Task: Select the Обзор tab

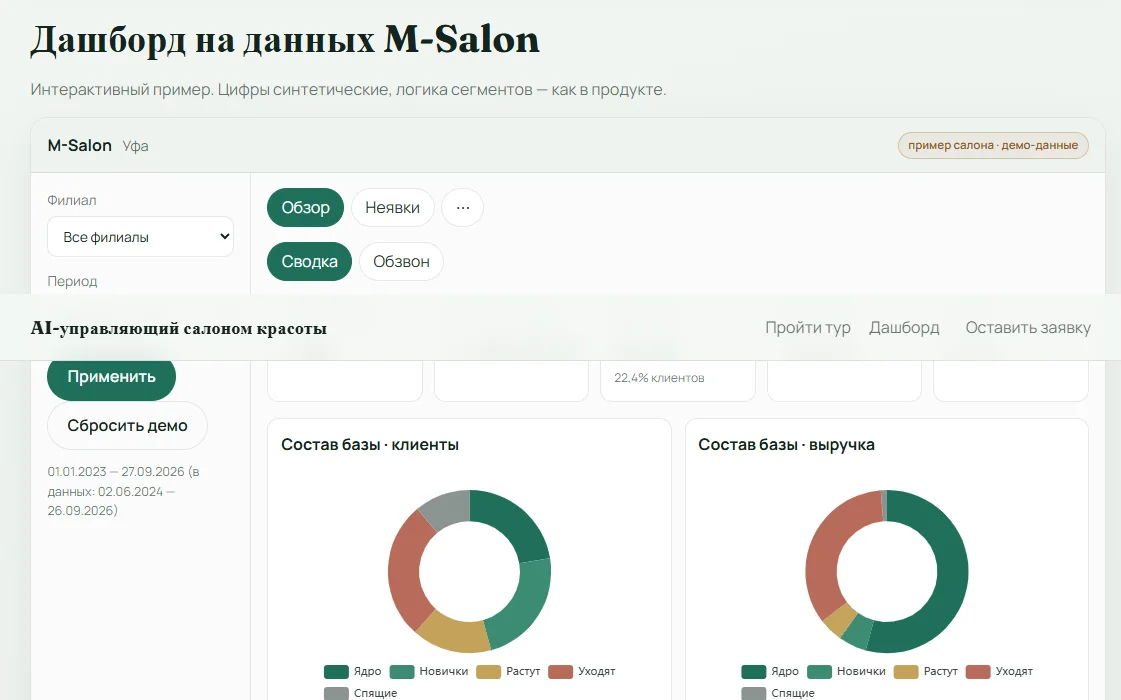Action: [305, 207]
